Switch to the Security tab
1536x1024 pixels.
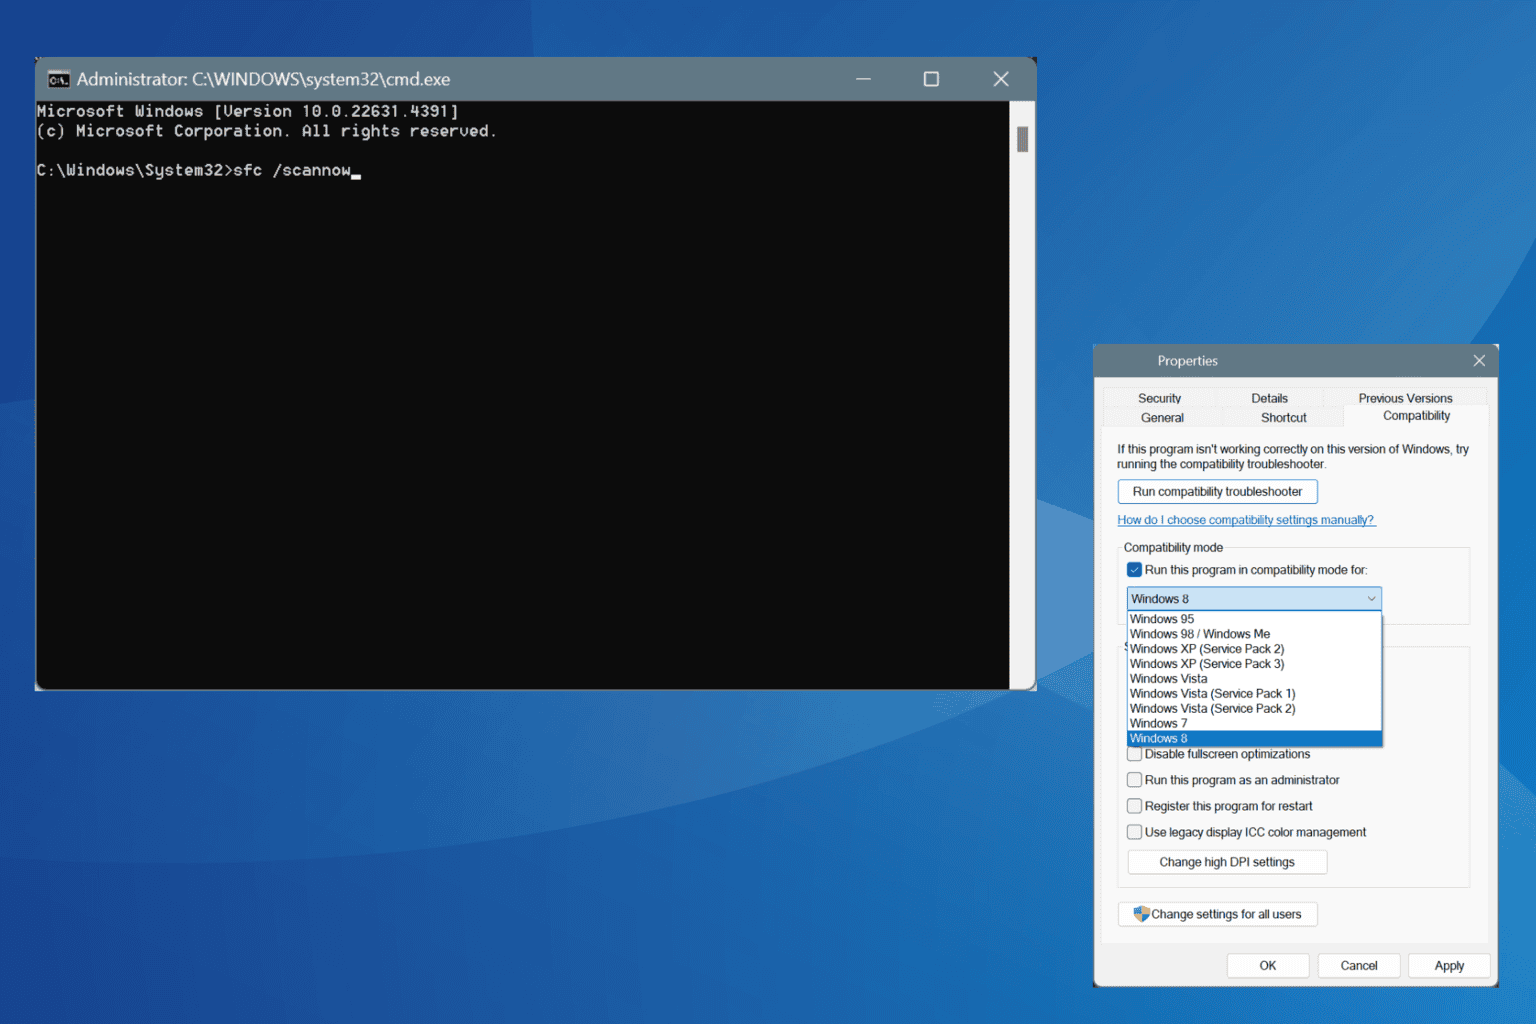point(1159,398)
